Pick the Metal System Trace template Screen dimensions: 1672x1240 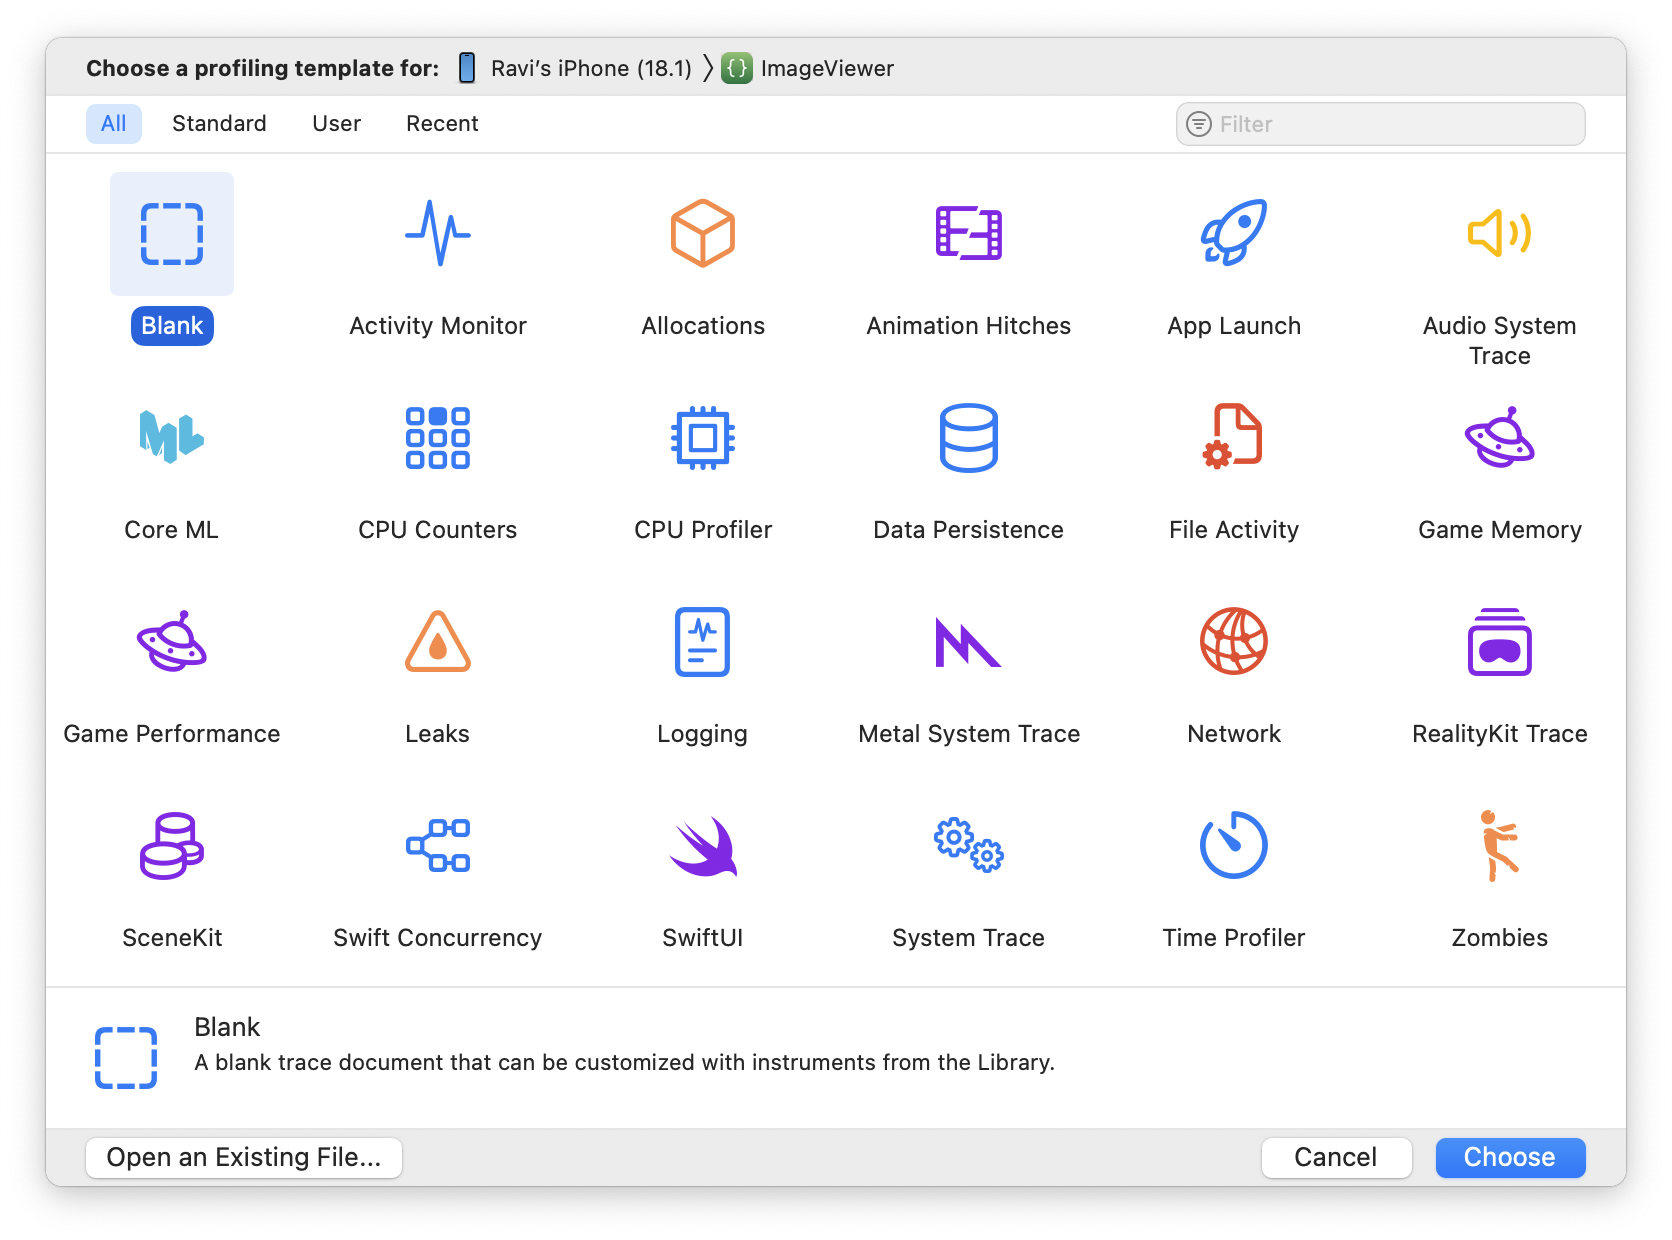[x=967, y=668]
